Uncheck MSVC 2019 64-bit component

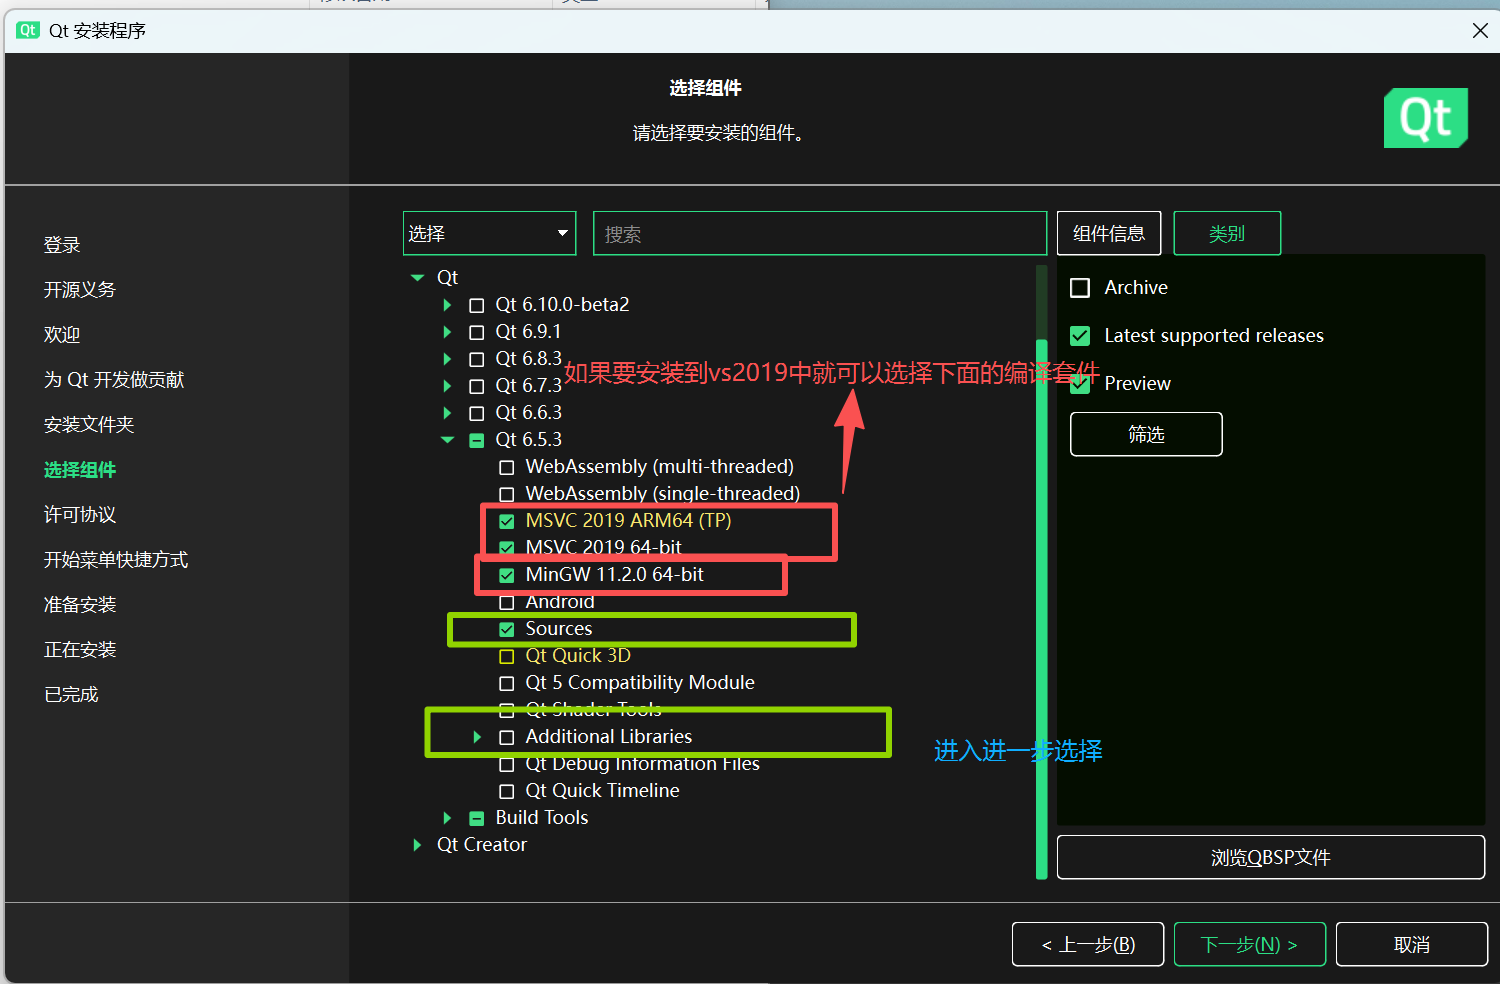click(x=507, y=548)
